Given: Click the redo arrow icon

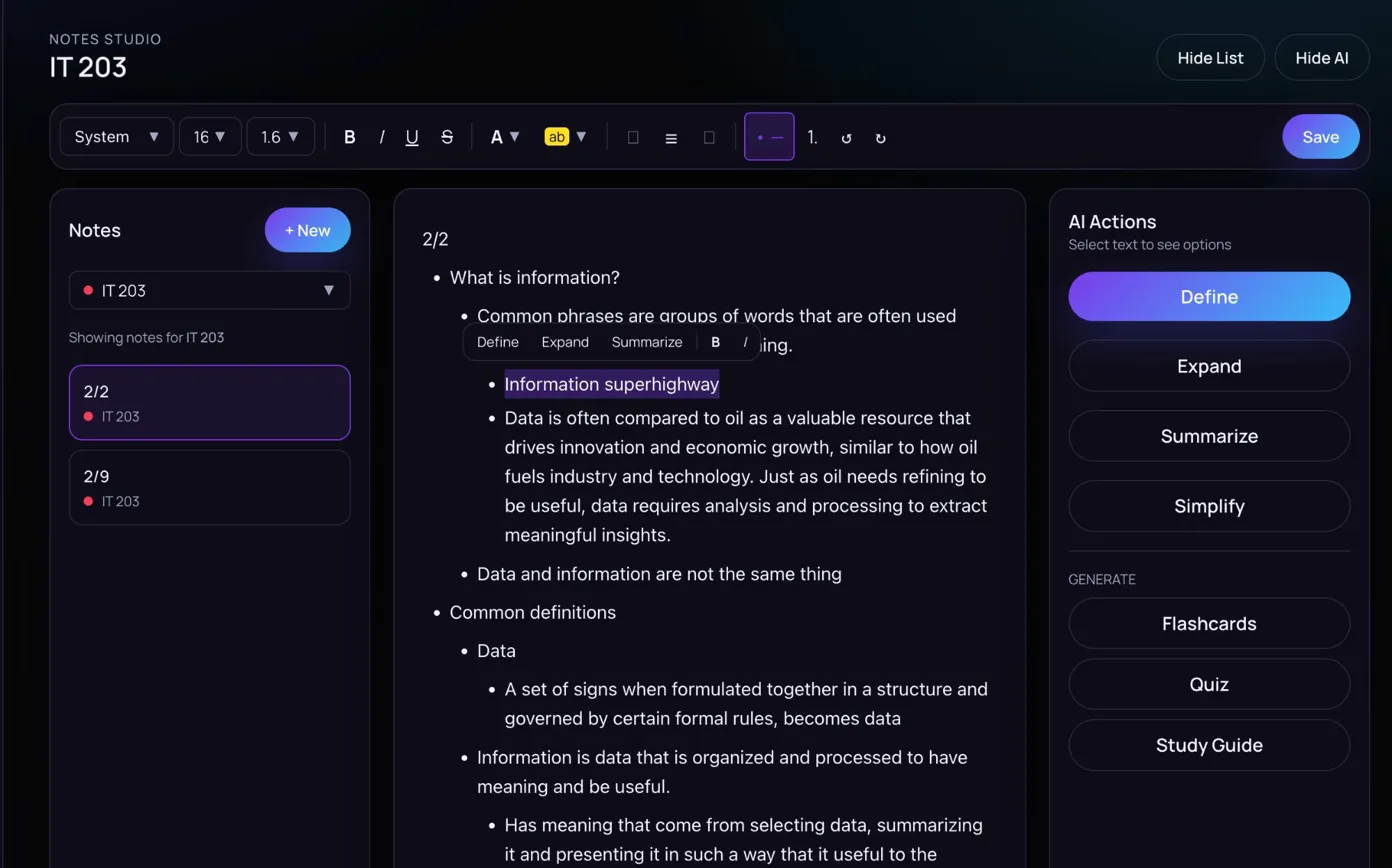Looking at the screenshot, I should coord(880,138).
